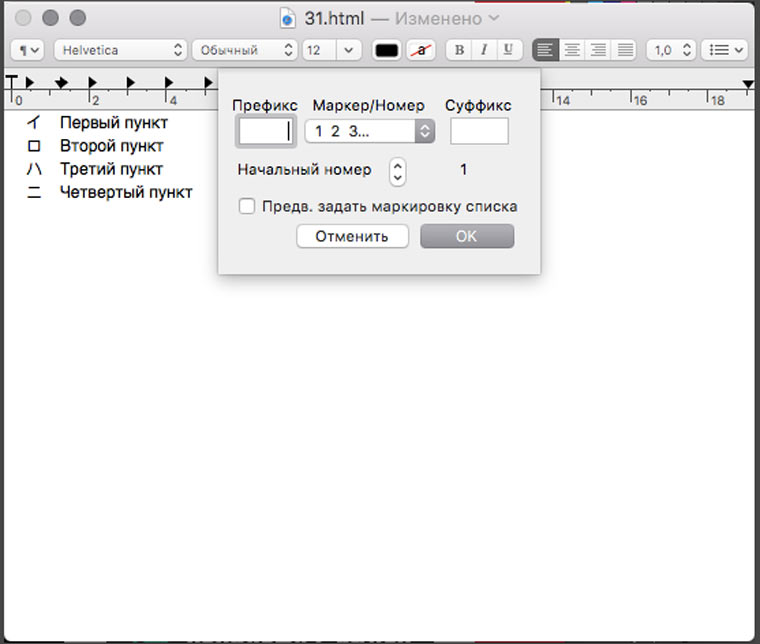Open the list bullets and numbering menu
The width and height of the screenshot is (760, 644).
click(x=725, y=50)
